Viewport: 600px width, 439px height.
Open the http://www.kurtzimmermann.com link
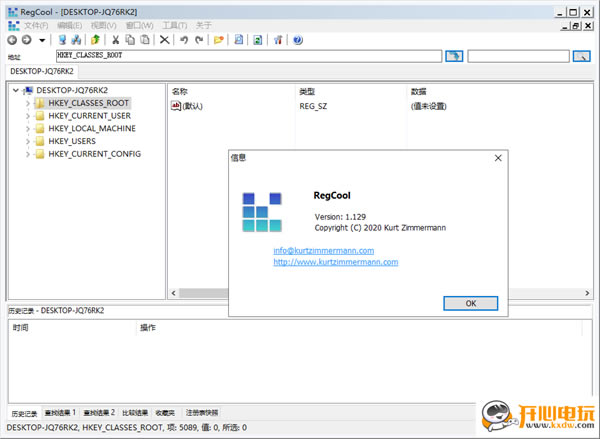click(336, 262)
